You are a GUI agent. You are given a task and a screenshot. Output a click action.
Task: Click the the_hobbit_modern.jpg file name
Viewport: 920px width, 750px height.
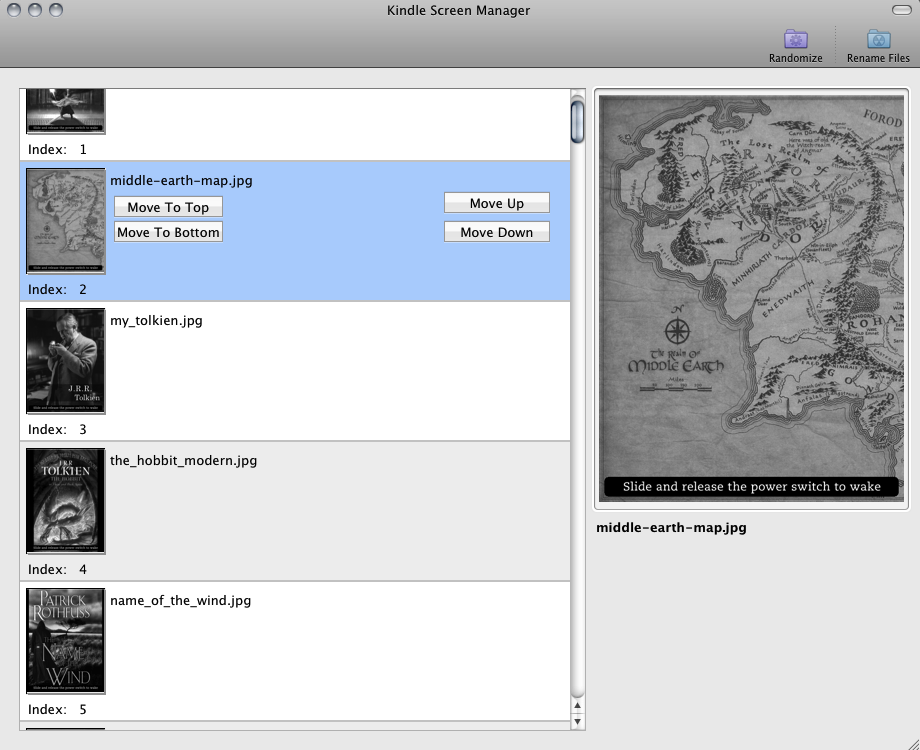pos(184,461)
